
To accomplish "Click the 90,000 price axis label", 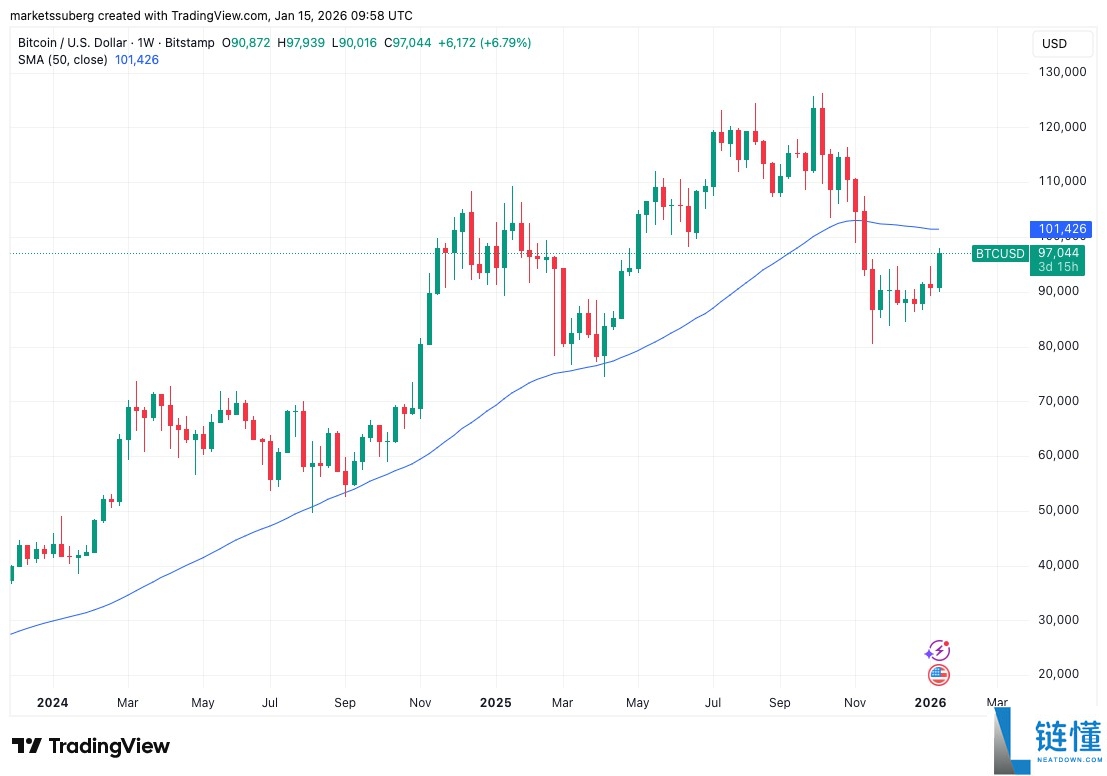I will pos(1058,291).
